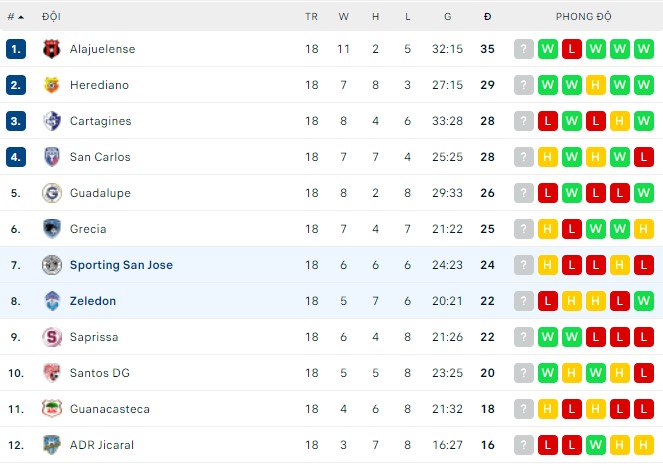The image size is (663, 466).
Task: Click the Saprissa team crest
Action: point(52,337)
